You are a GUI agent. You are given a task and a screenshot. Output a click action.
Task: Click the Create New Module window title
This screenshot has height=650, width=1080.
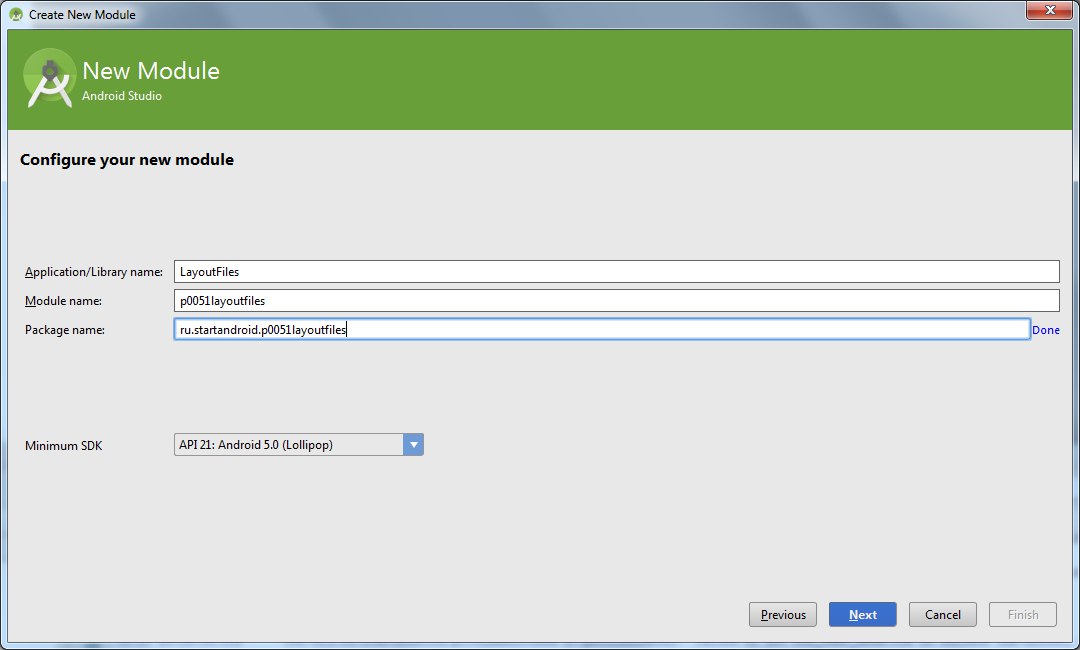pyautogui.click(x=82, y=14)
